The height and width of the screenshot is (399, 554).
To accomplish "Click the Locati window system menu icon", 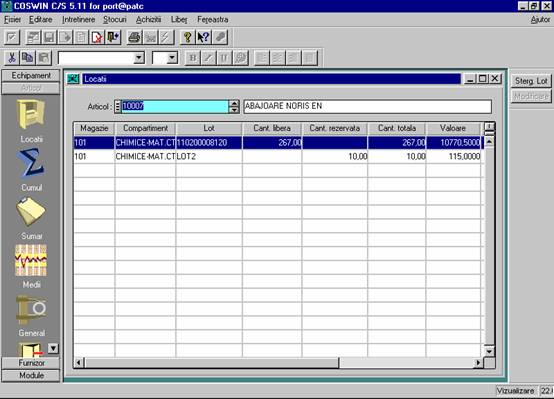I will (x=73, y=79).
